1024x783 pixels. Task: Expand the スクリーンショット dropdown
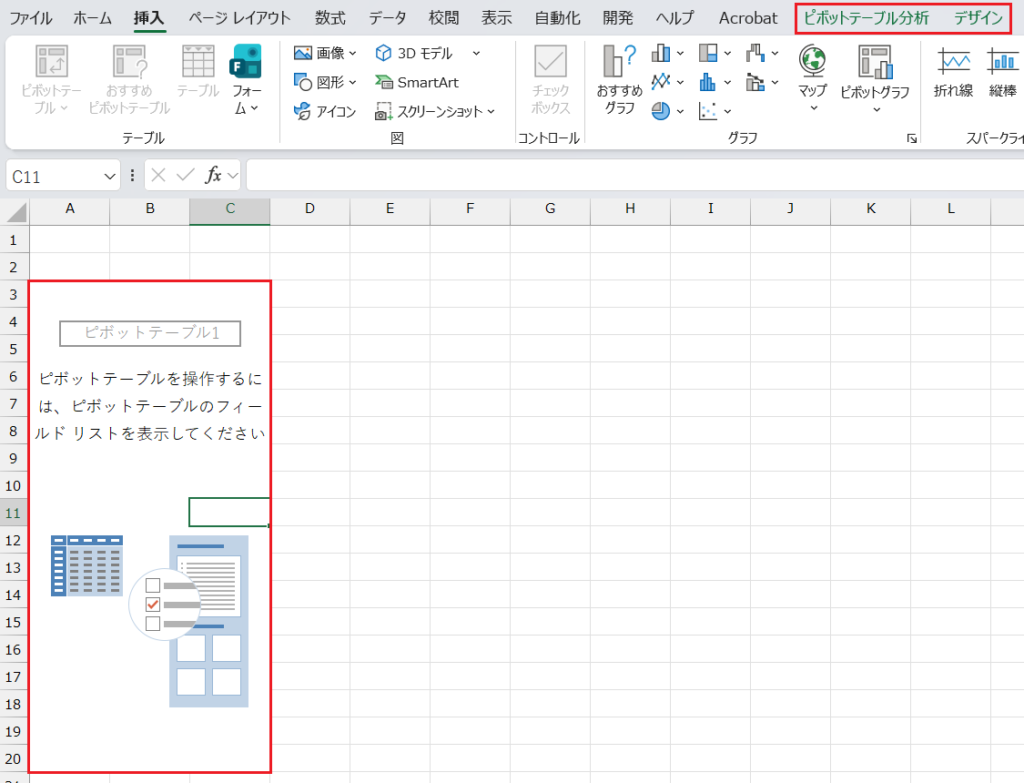pyautogui.click(x=491, y=111)
